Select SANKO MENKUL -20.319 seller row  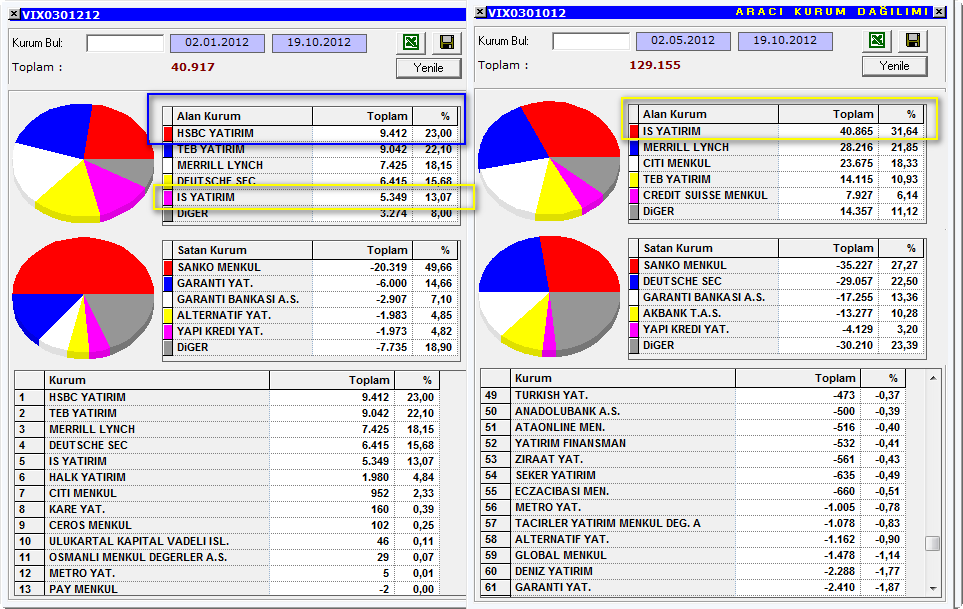[311, 268]
